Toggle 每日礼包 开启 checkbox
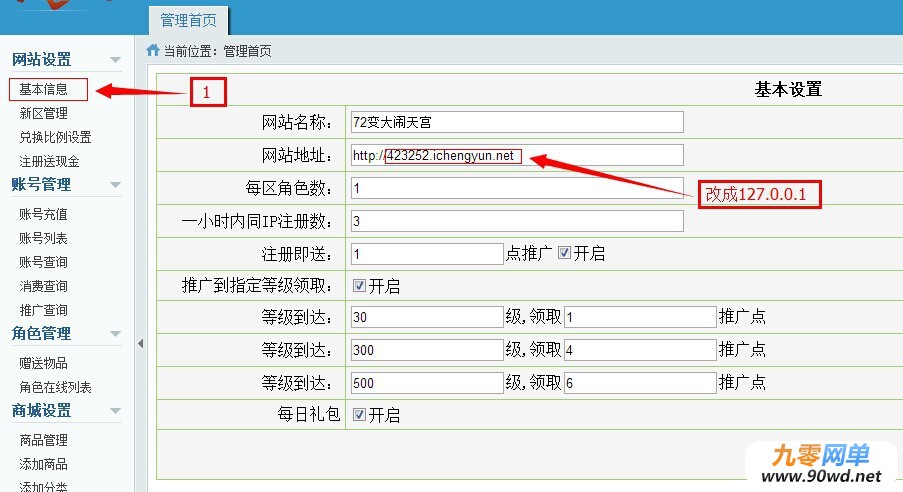 tap(359, 415)
